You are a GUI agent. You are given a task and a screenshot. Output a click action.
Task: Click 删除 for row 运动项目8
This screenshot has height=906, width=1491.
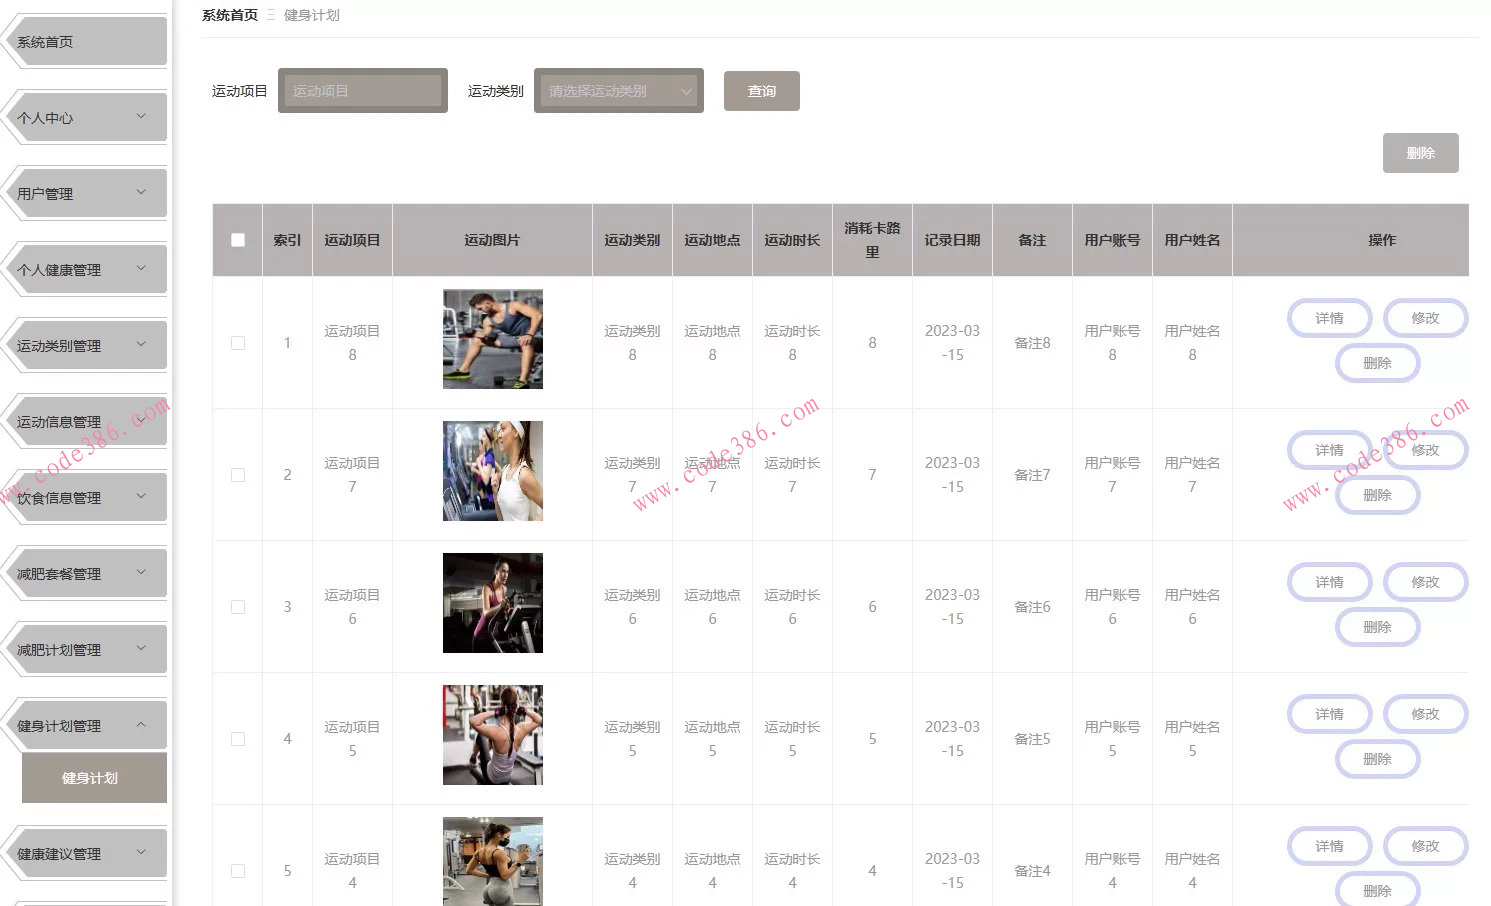pyautogui.click(x=1378, y=363)
